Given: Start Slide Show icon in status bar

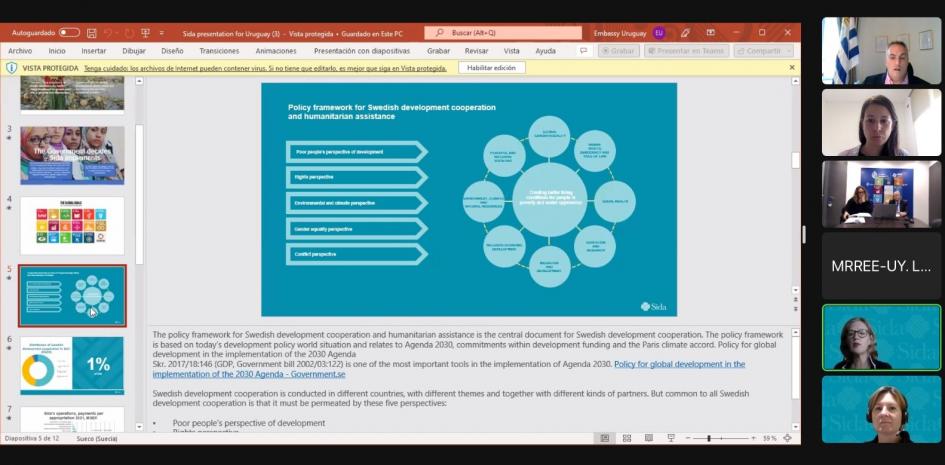Looking at the screenshot, I should [x=671, y=438].
